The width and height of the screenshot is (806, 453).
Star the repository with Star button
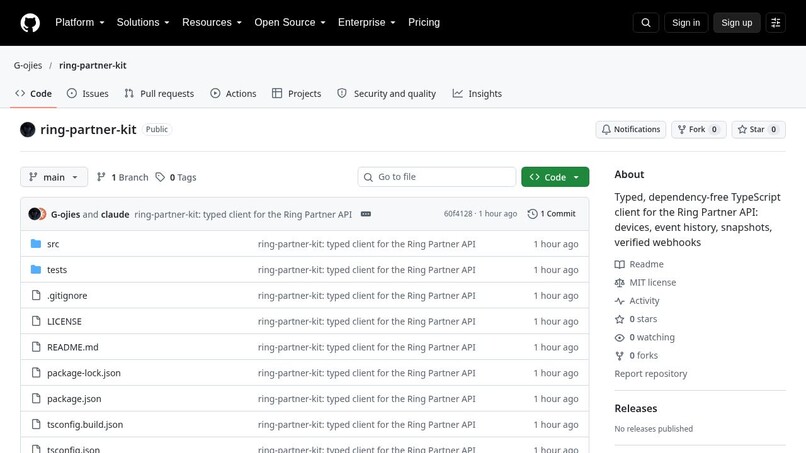tap(759, 130)
